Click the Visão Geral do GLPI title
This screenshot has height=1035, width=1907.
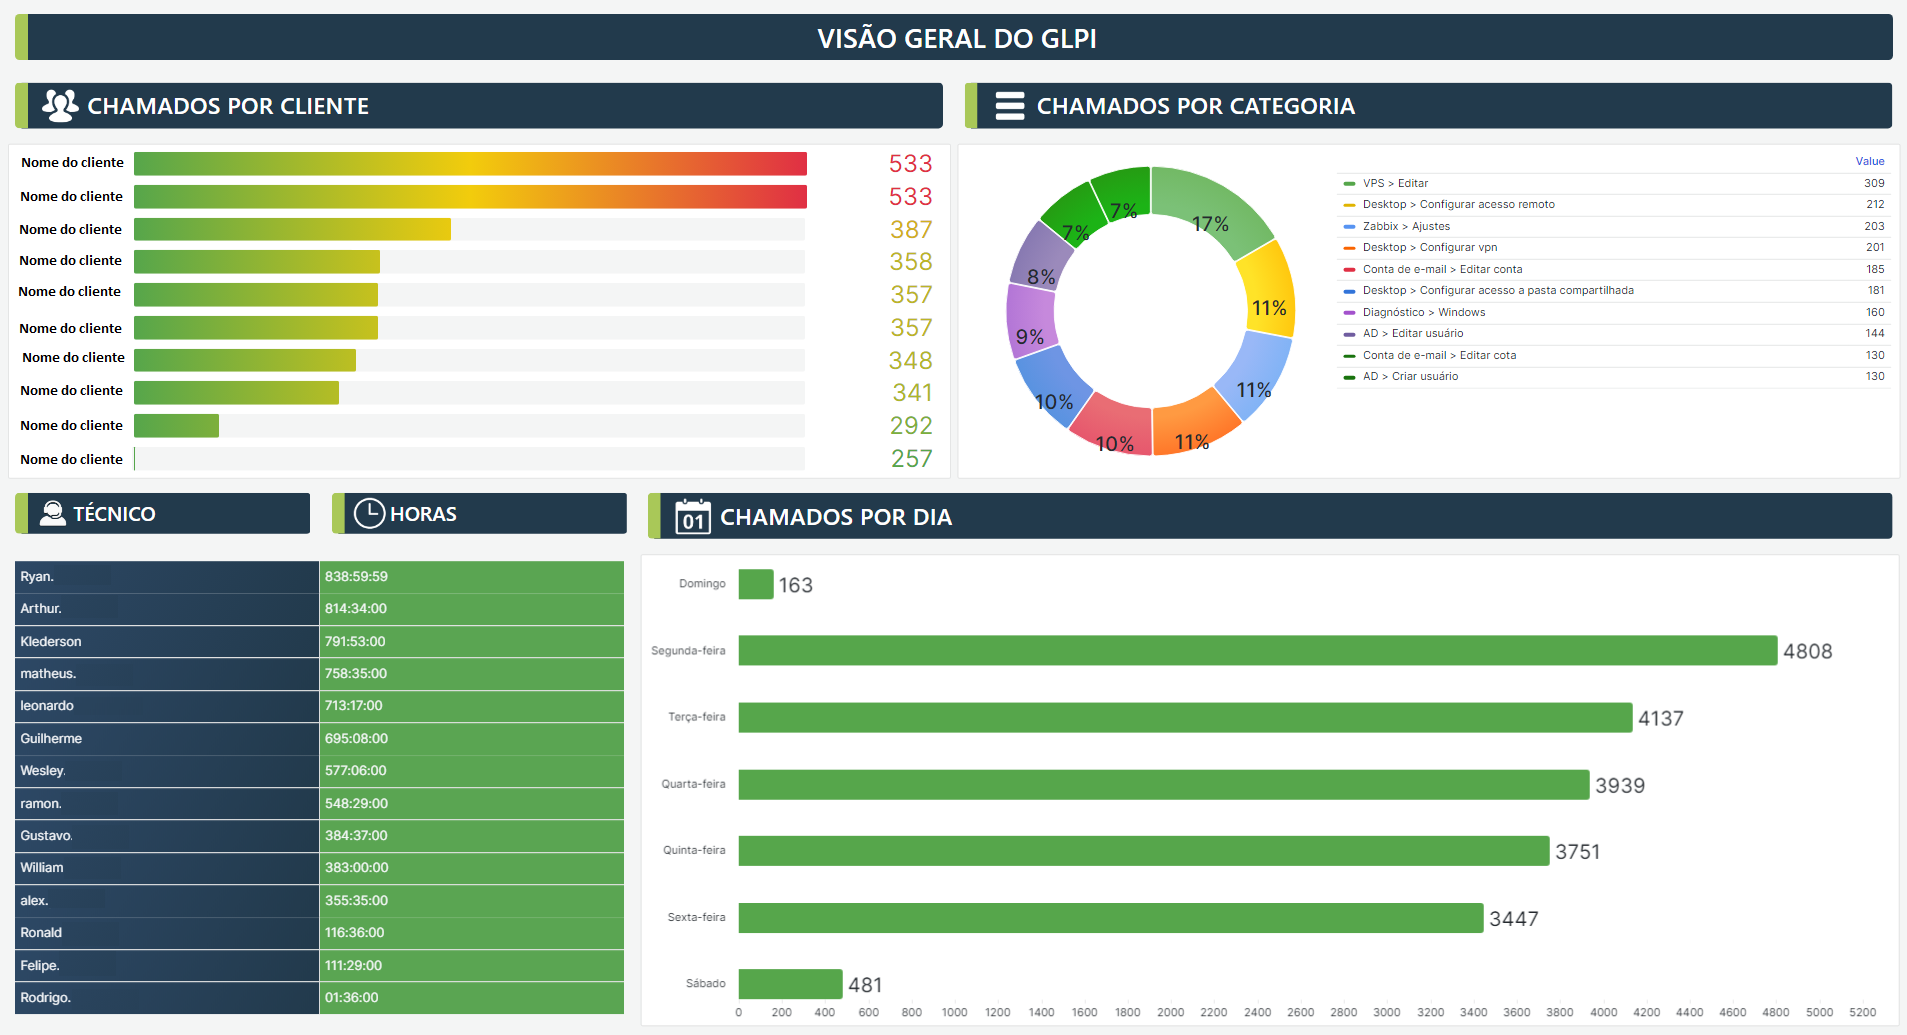click(x=957, y=38)
